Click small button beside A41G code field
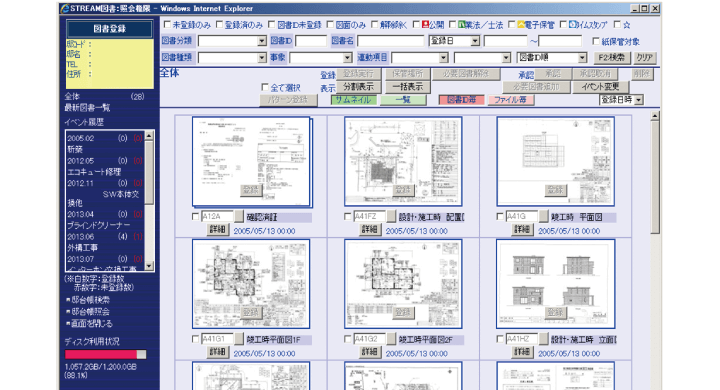The height and width of the screenshot is (390, 720). [x=544, y=216]
